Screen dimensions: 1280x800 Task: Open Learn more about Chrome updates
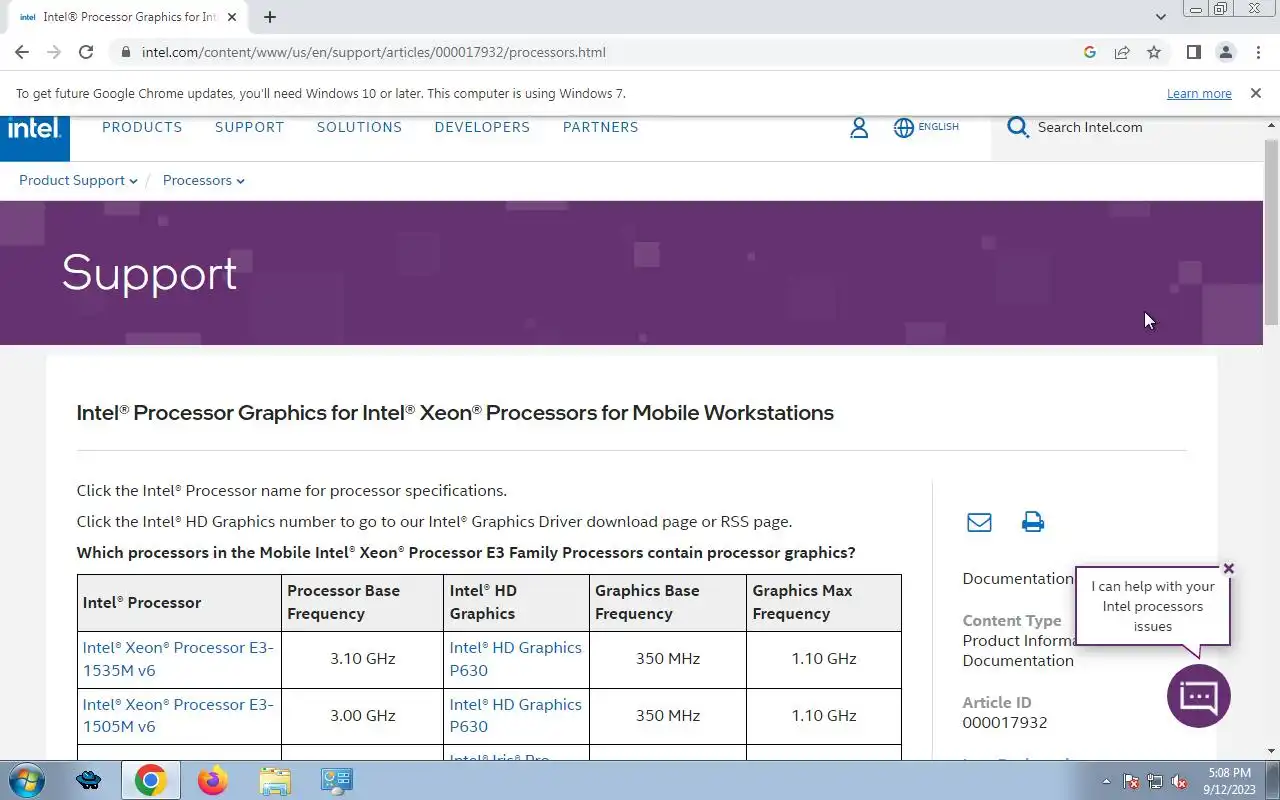(x=1199, y=93)
